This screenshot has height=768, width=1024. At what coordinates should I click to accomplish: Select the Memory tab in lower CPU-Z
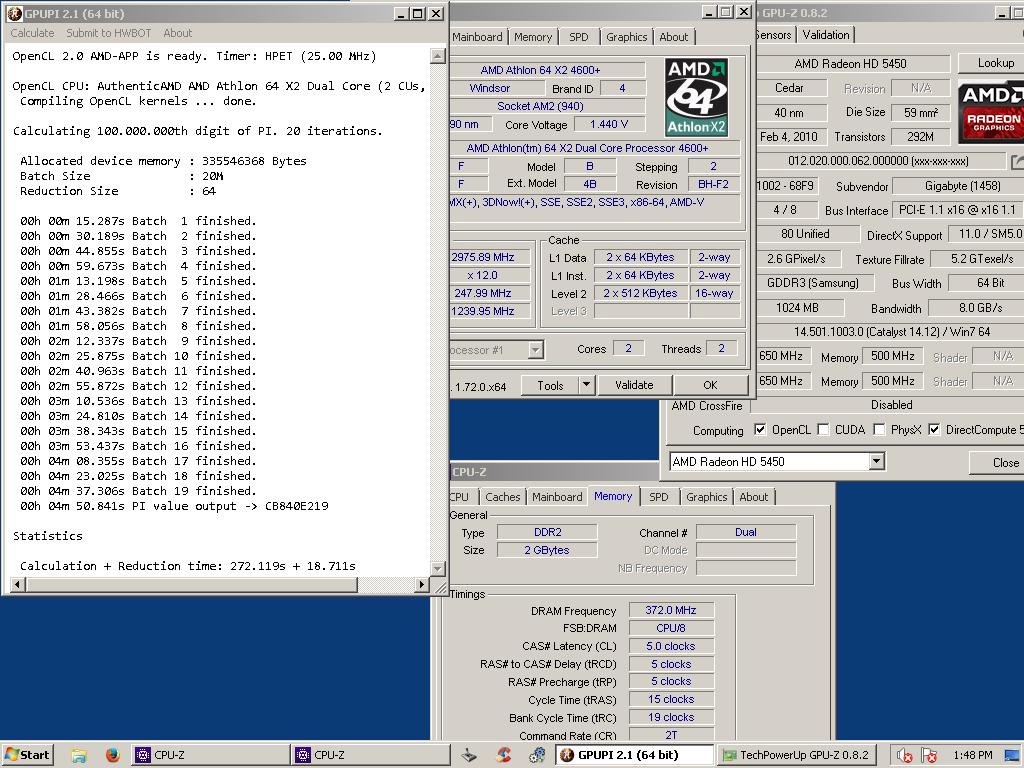click(x=613, y=496)
